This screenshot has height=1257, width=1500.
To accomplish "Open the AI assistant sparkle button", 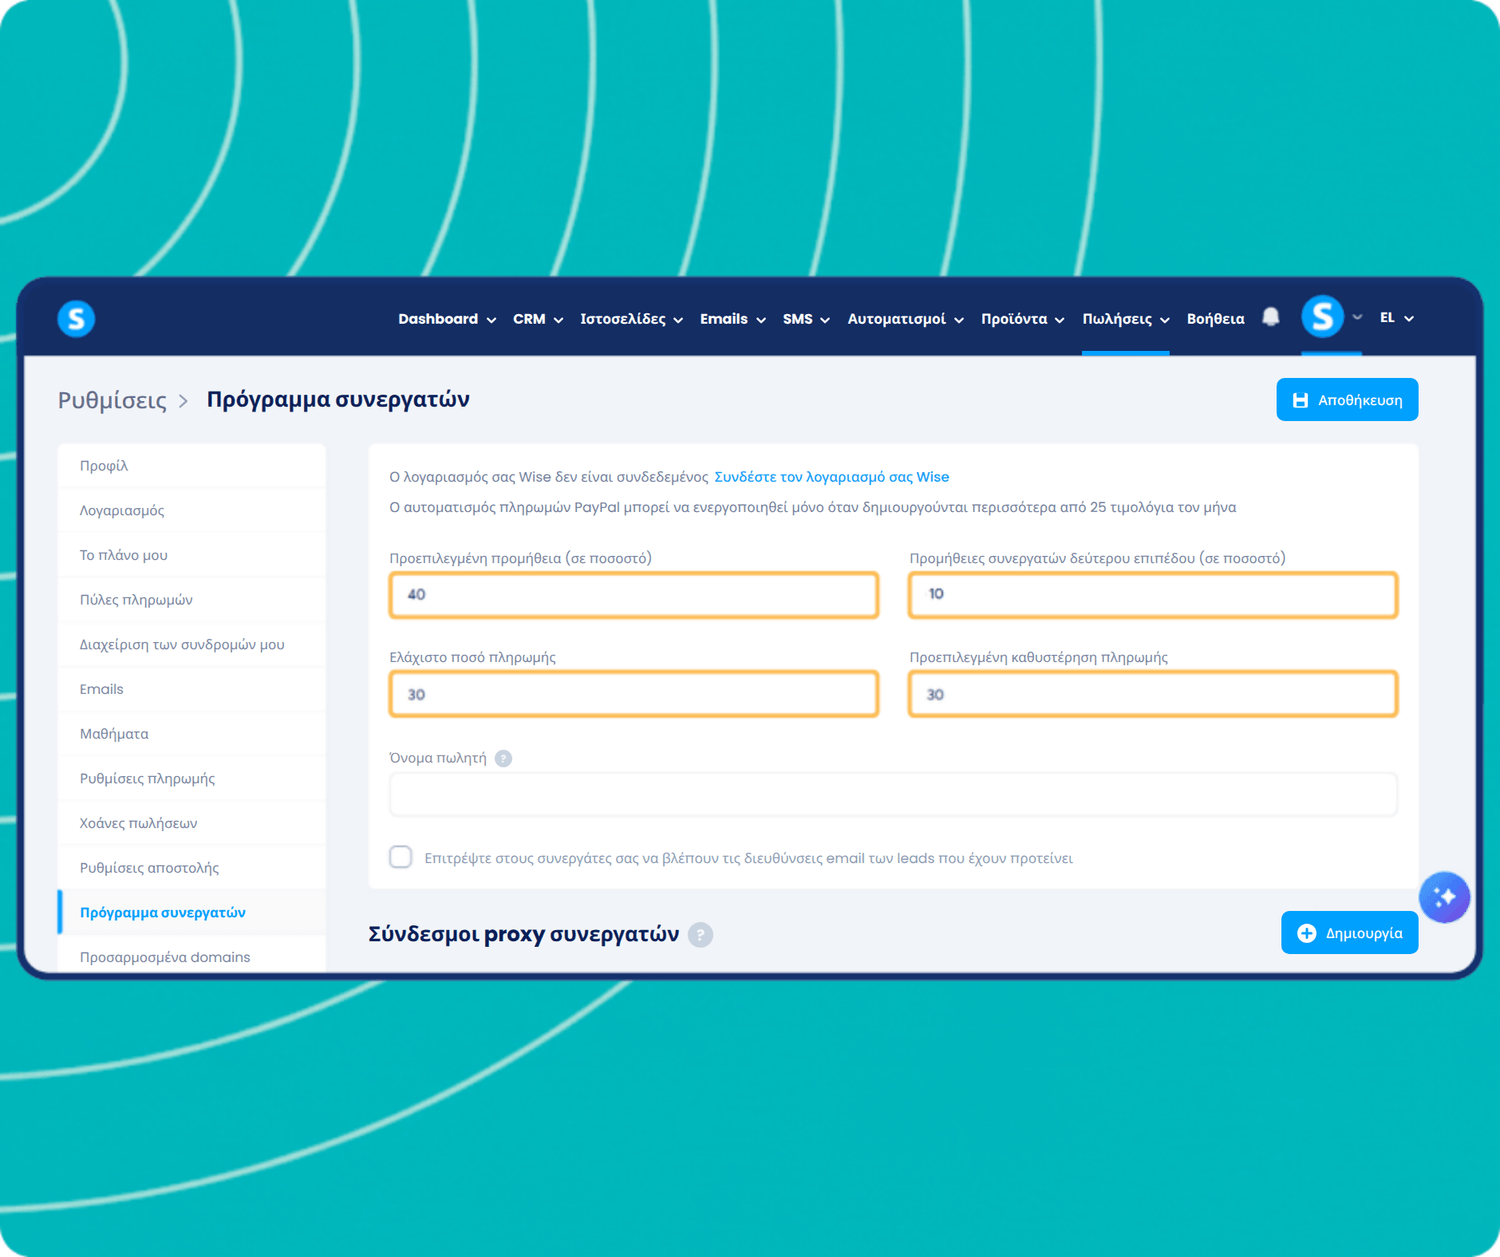I will click(1444, 897).
